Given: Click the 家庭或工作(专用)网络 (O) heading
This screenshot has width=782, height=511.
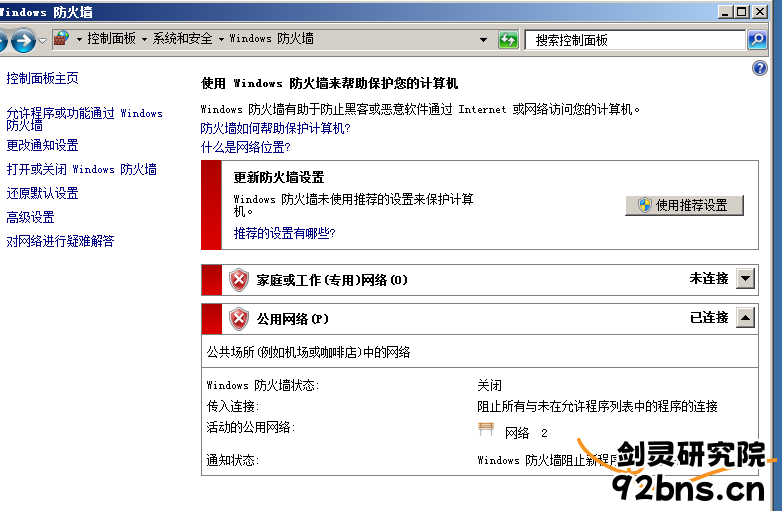Looking at the screenshot, I should click(332, 280).
